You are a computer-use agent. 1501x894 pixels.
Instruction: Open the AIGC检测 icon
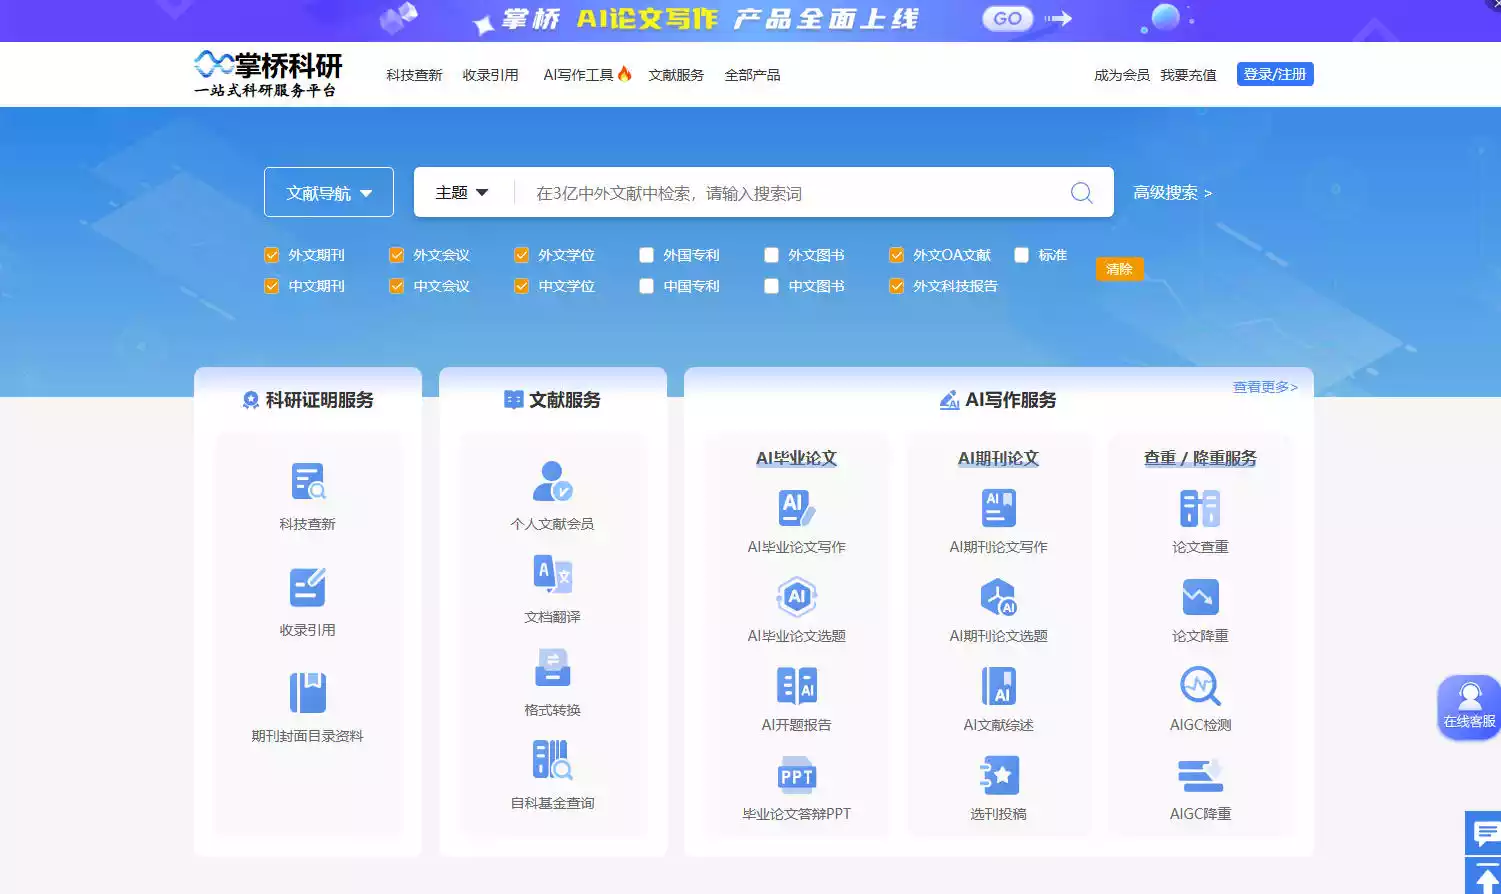[1200, 686]
